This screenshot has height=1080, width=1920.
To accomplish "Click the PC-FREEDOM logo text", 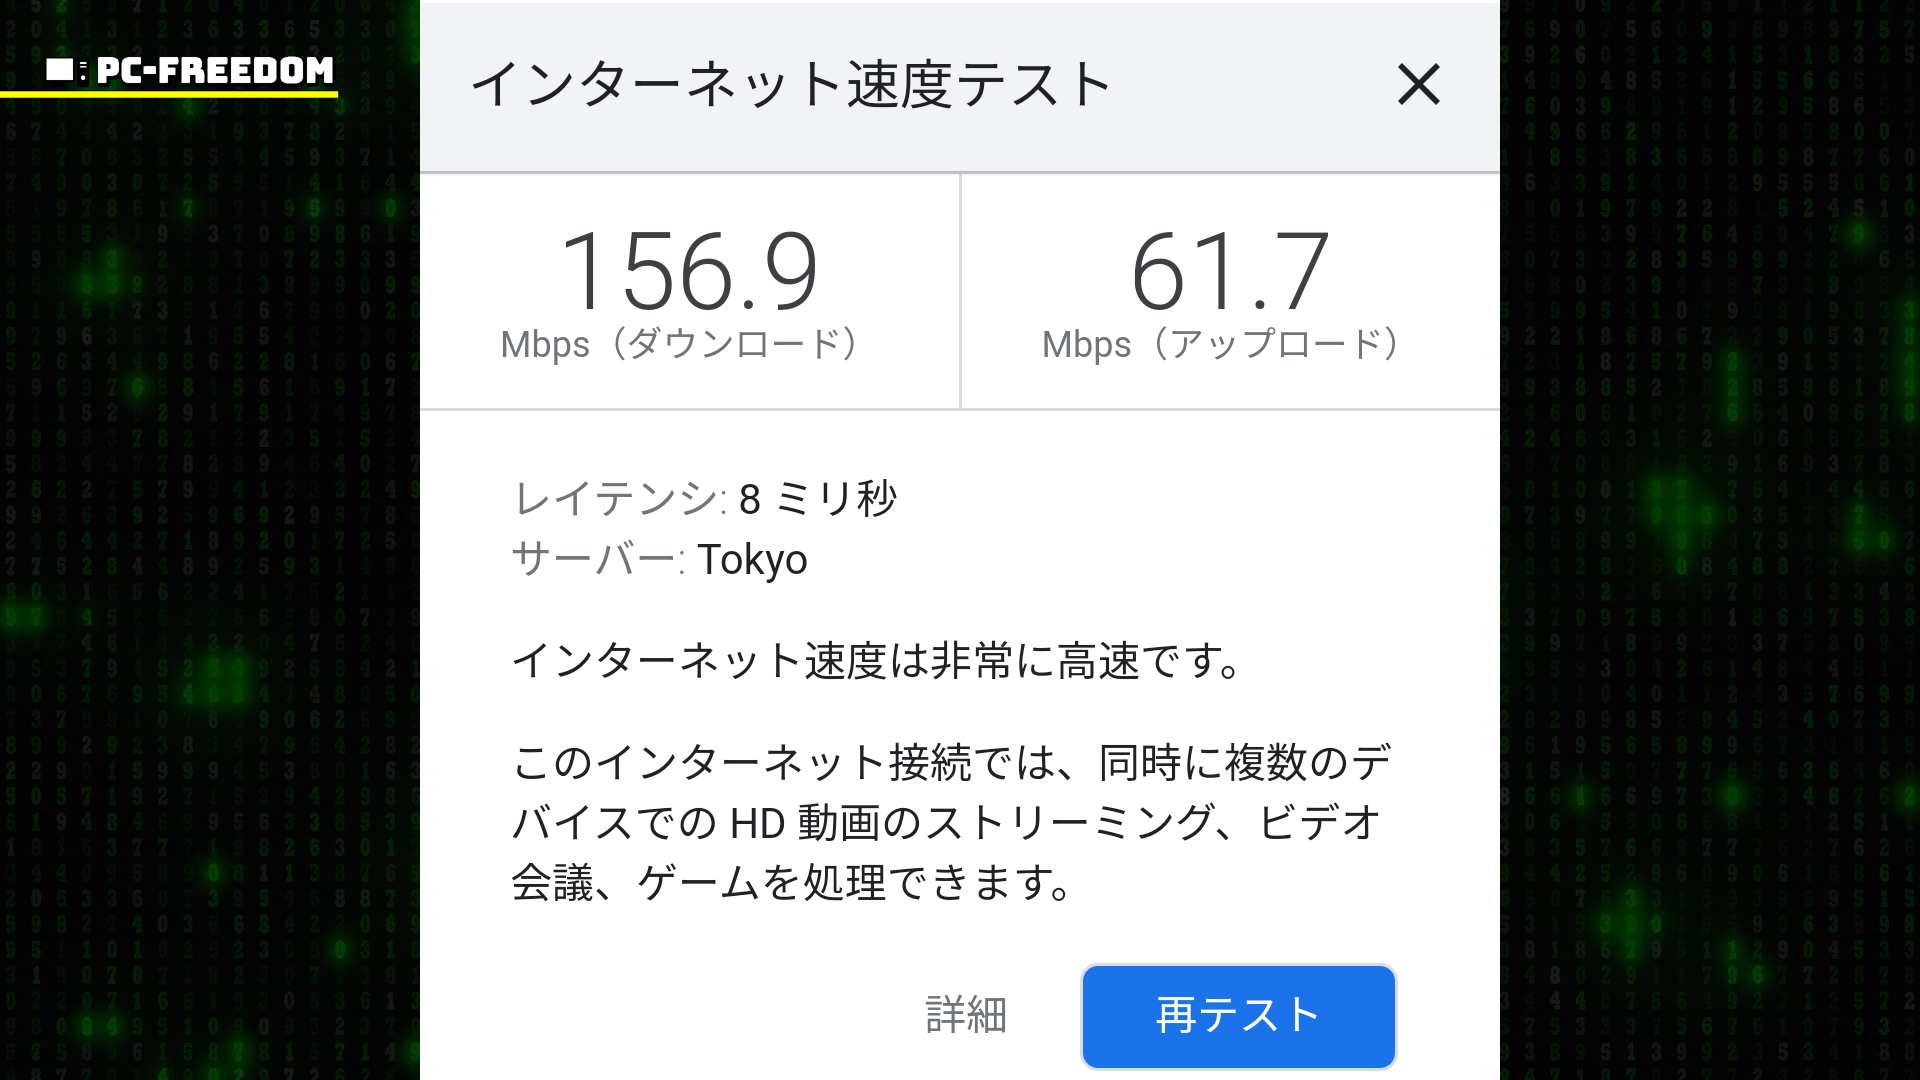I will (x=215, y=70).
